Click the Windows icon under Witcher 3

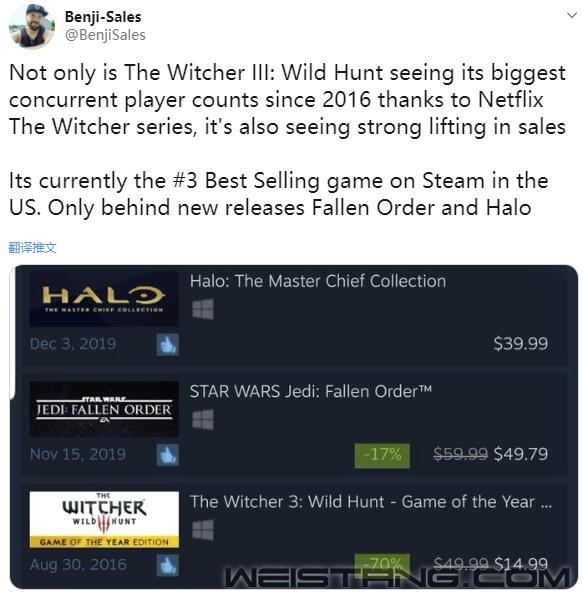pyautogui.click(x=203, y=530)
